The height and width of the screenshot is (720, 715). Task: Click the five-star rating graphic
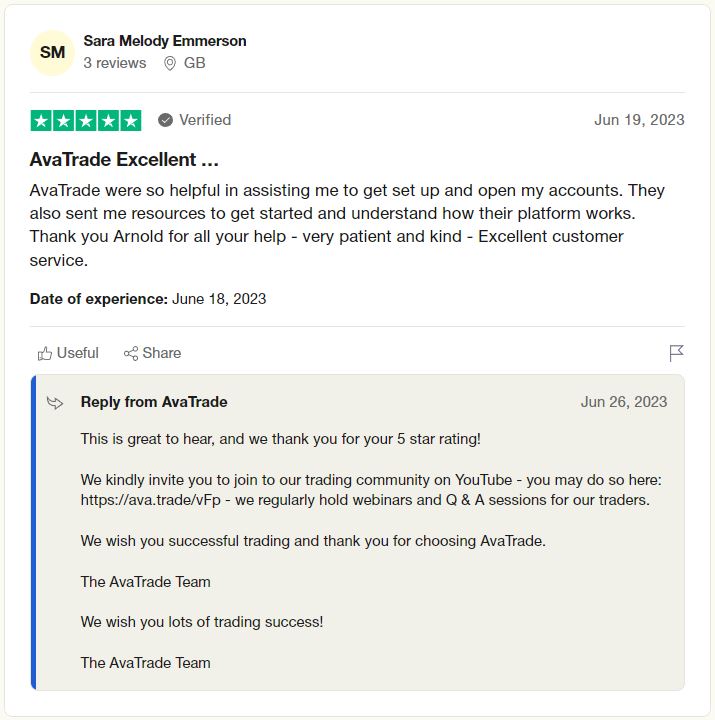[86, 120]
